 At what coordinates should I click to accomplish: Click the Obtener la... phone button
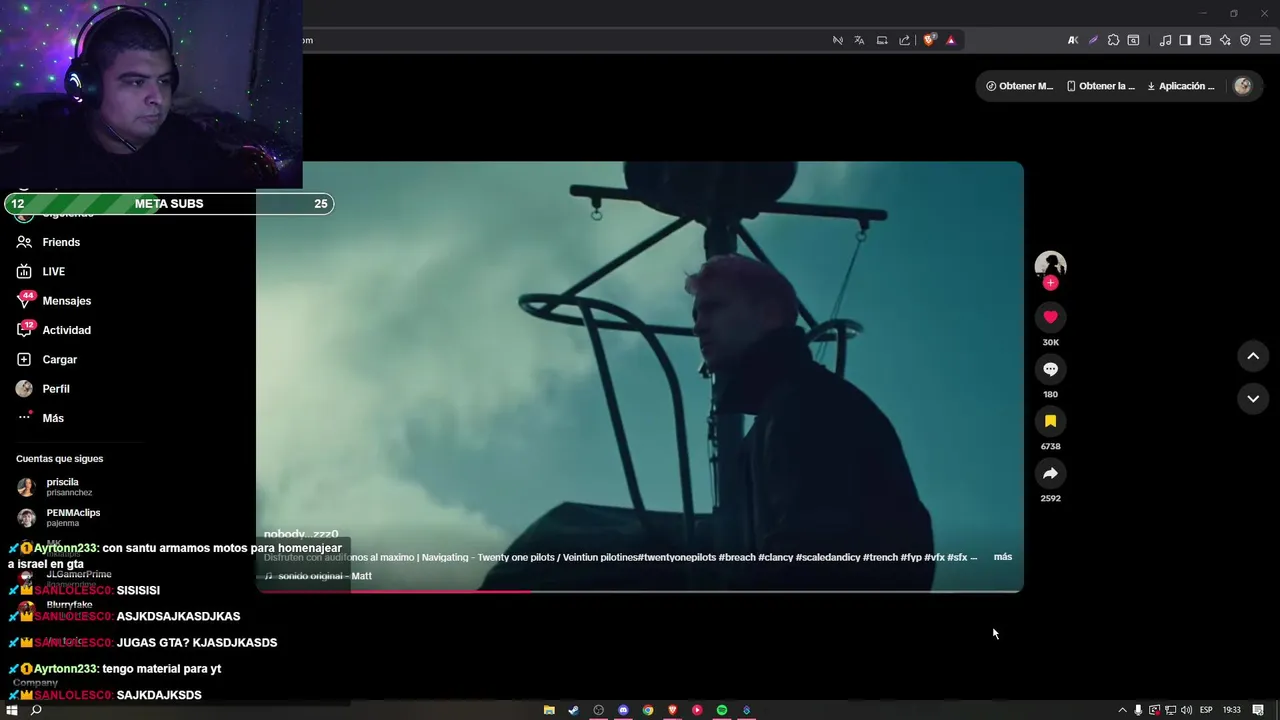[x=1101, y=86]
